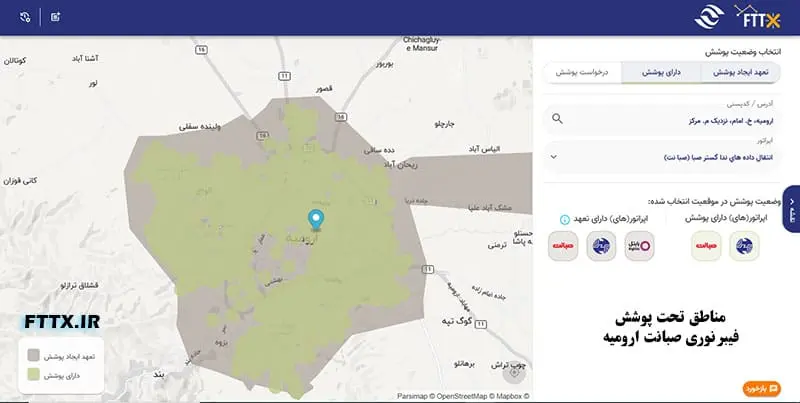Click the جارچلو map label

pos(444,124)
